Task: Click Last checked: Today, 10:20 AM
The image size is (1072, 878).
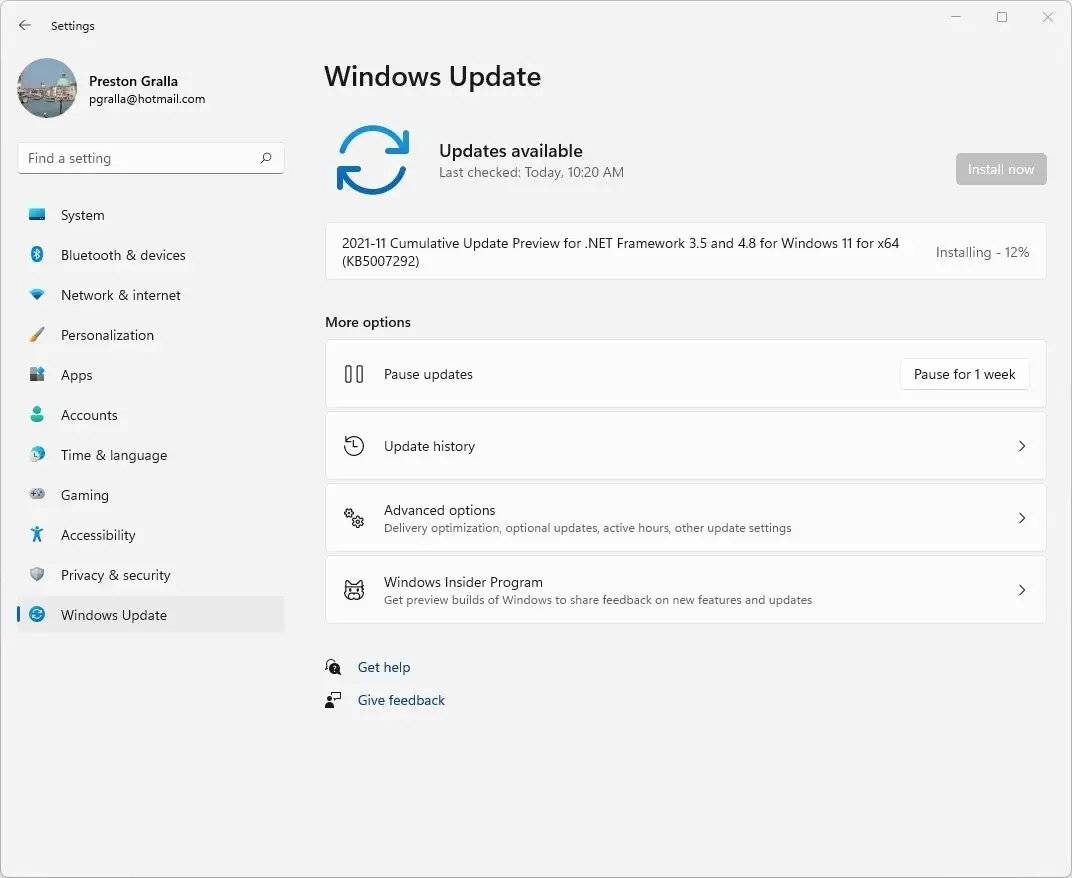Action: click(531, 172)
